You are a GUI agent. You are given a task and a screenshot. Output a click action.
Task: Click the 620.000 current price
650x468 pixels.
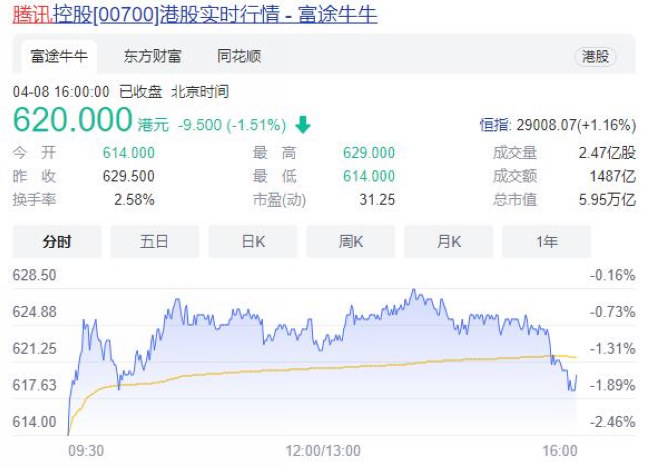pos(73,119)
